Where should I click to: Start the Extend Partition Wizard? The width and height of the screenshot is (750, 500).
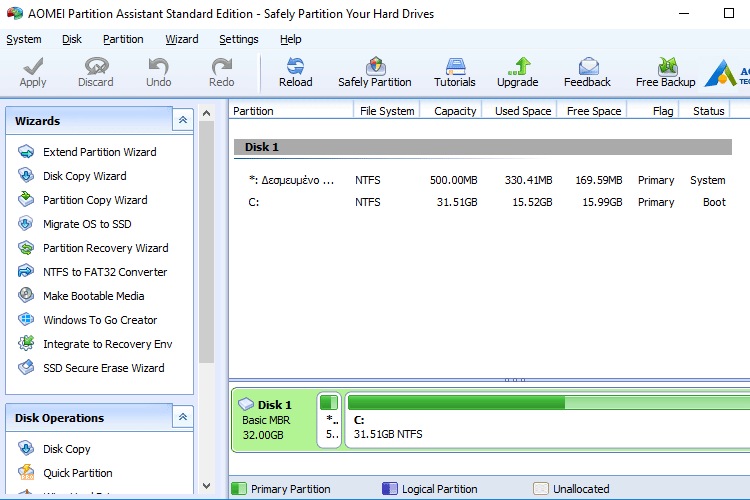click(x=99, y=152)
